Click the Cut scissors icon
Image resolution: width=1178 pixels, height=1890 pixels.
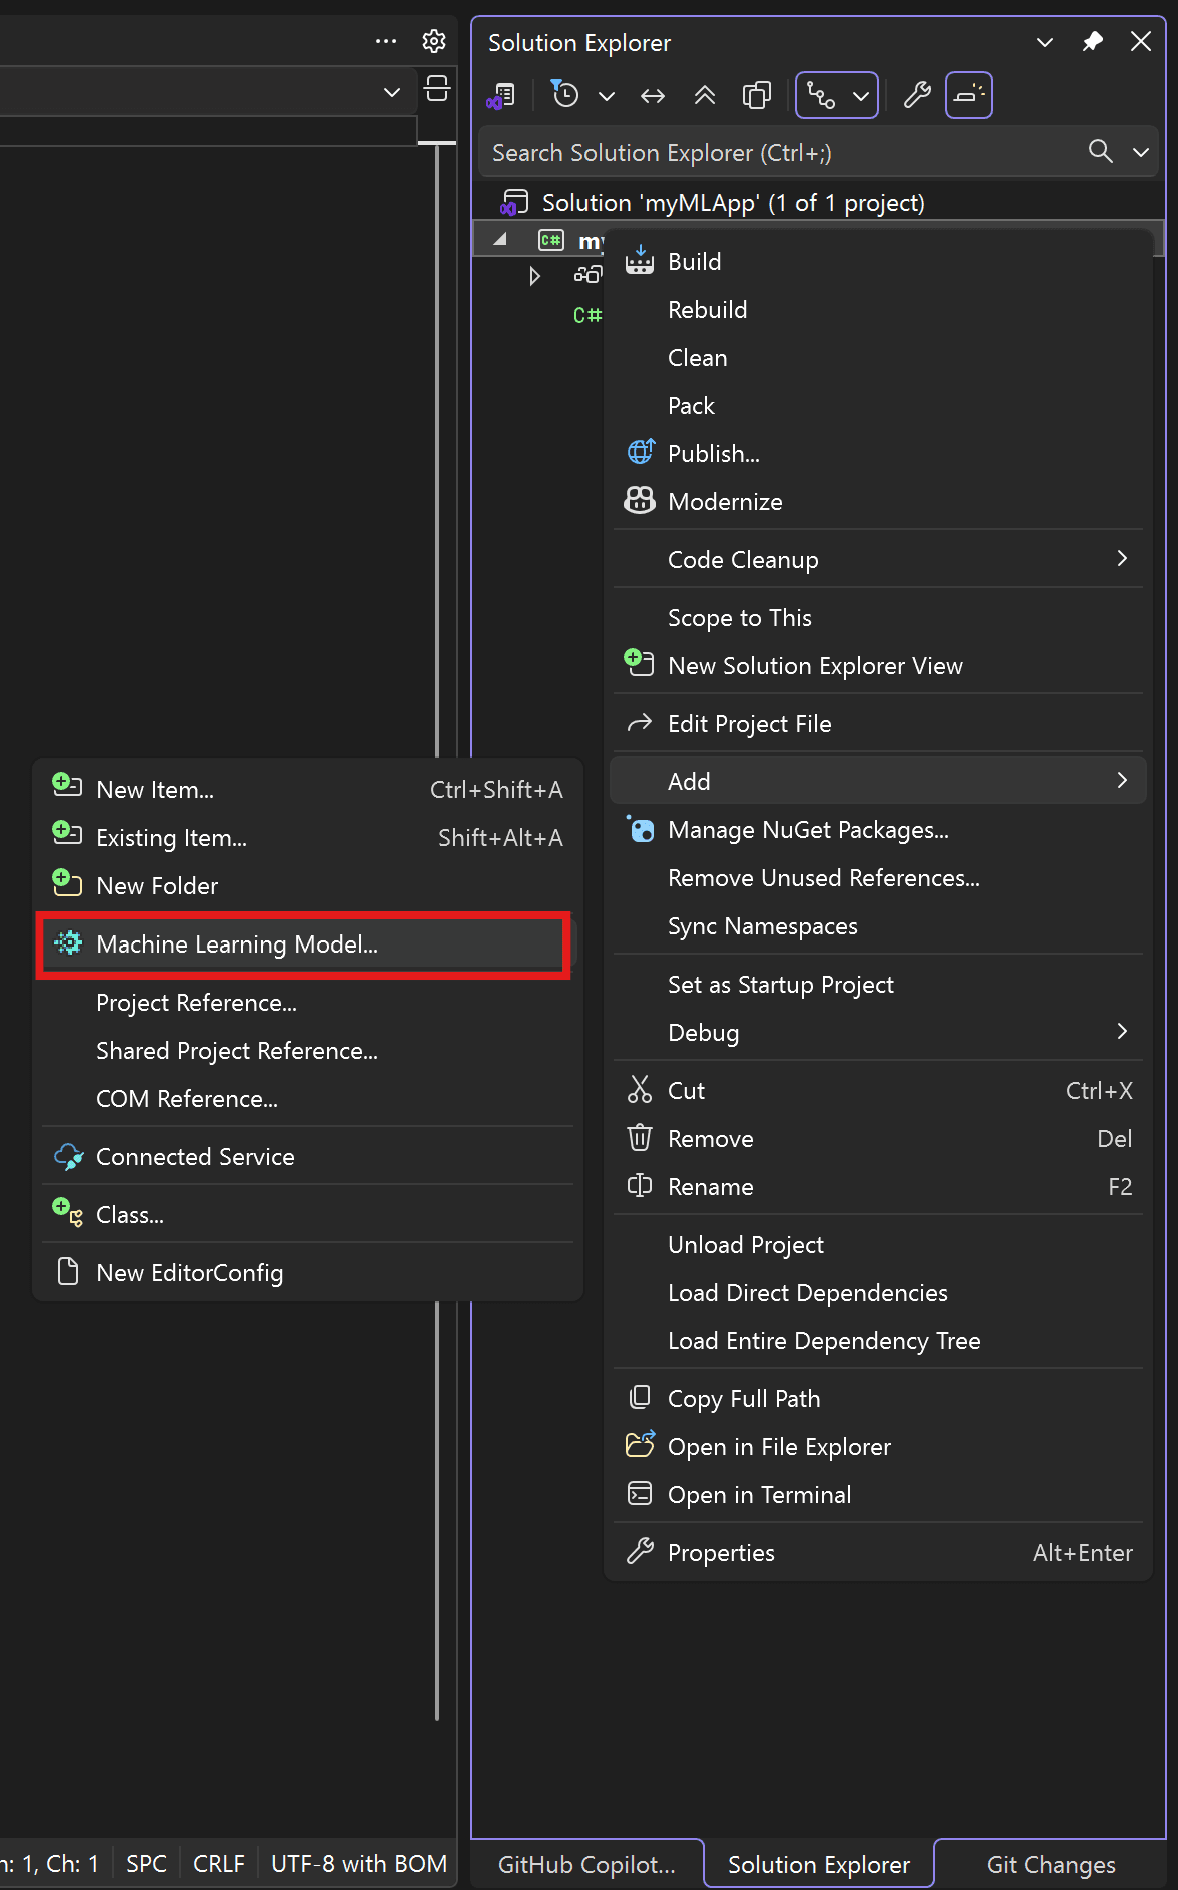(640, 1090)
